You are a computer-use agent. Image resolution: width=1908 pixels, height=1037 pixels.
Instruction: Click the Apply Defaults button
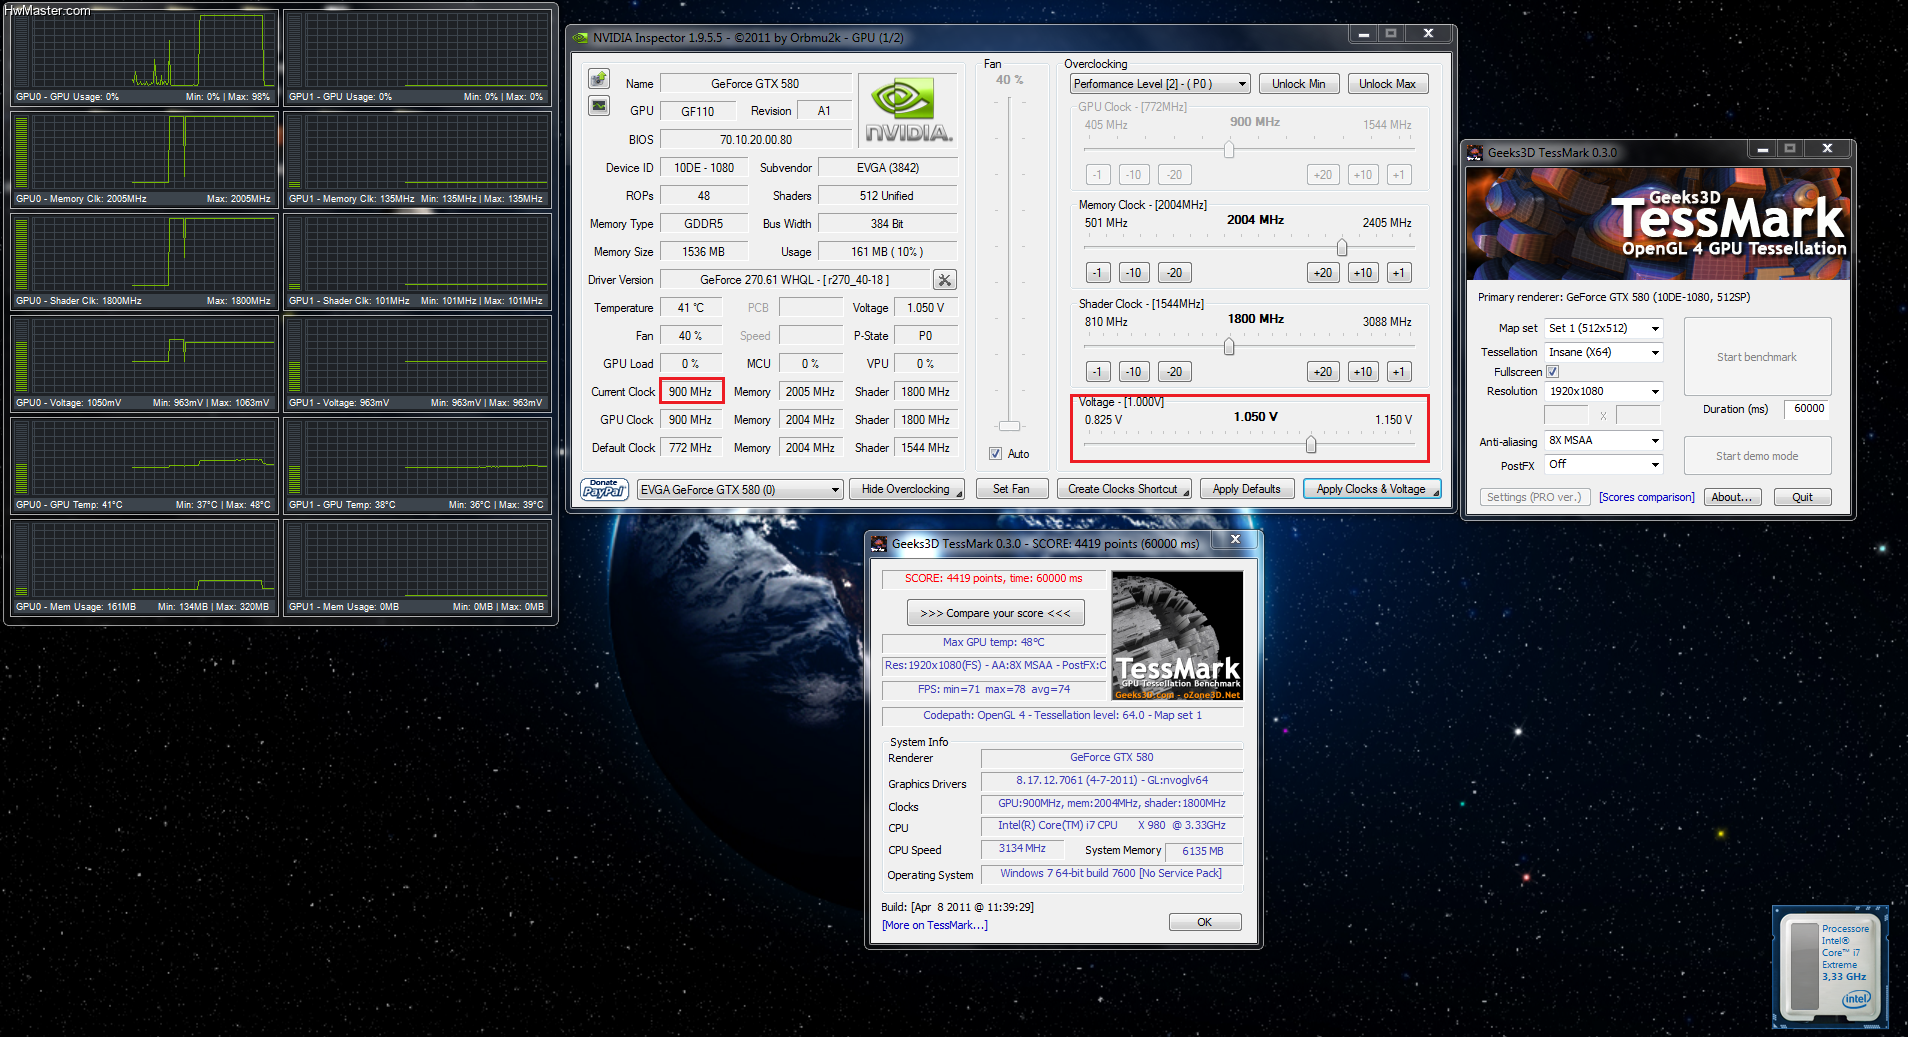(x=1246, y=489)
